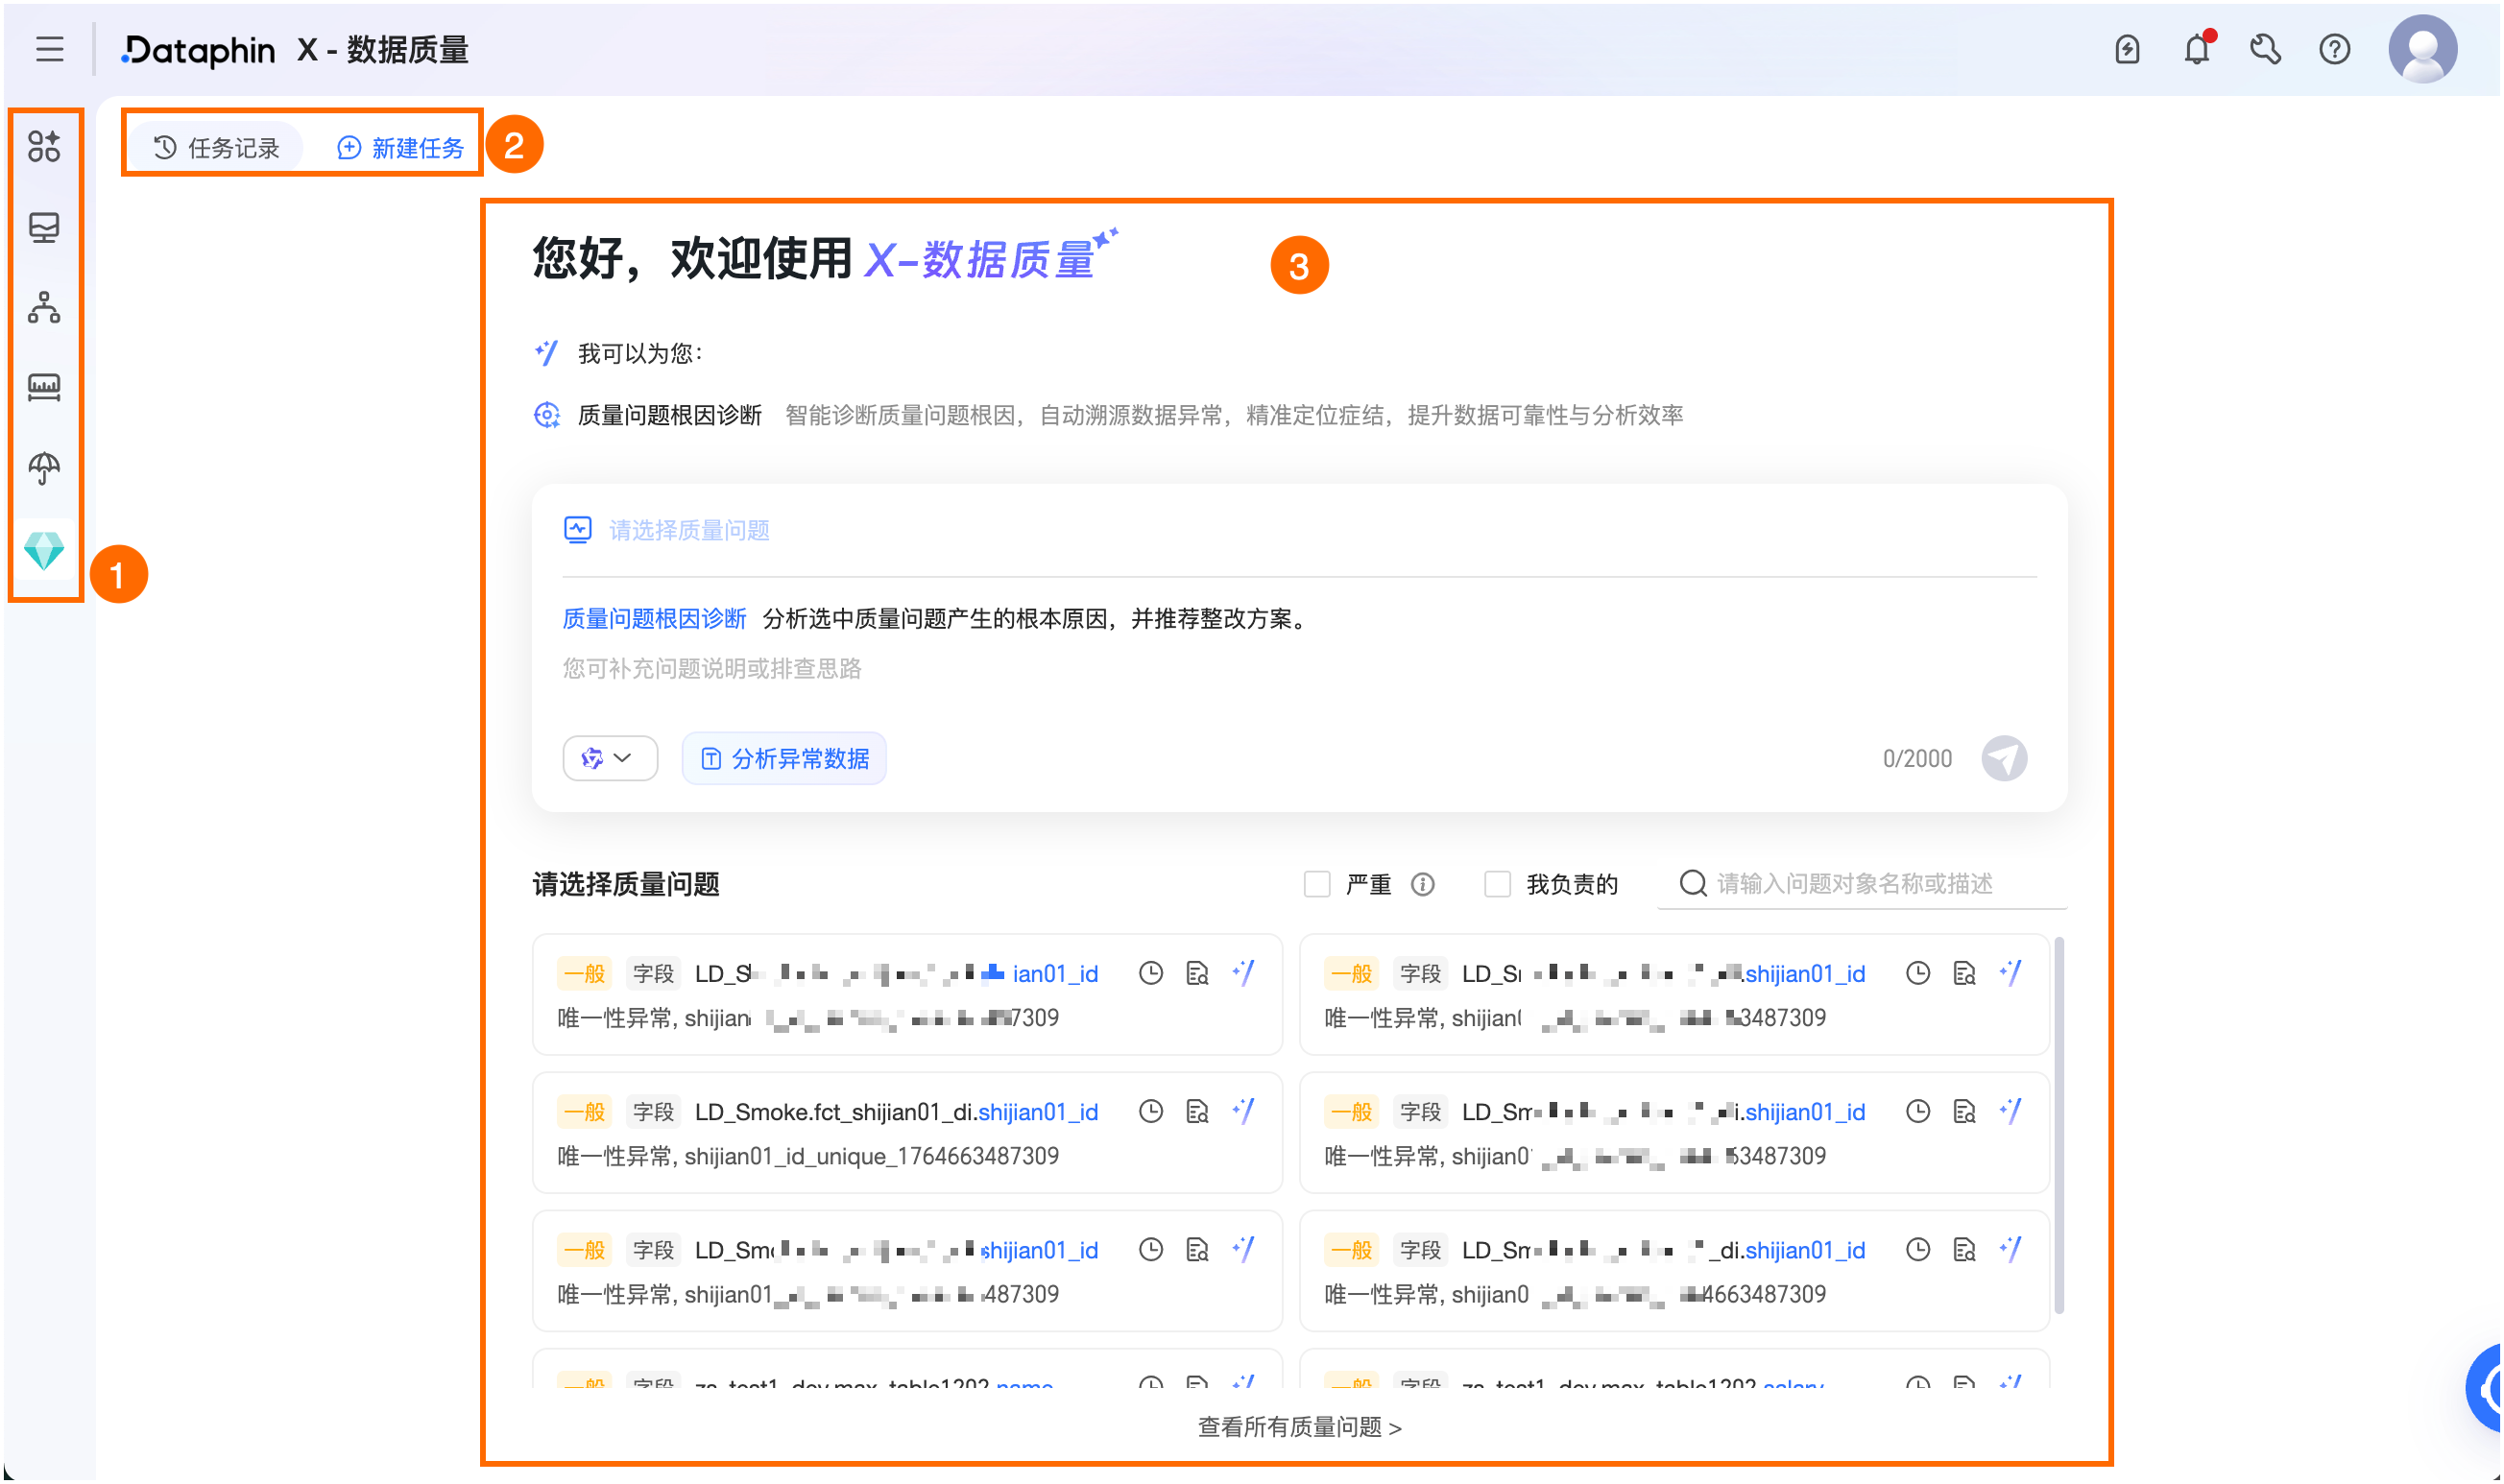Click the apps grid icon at sidebar top
The height and width of the screenshot is (1484, 2504).
coord(45,148)
